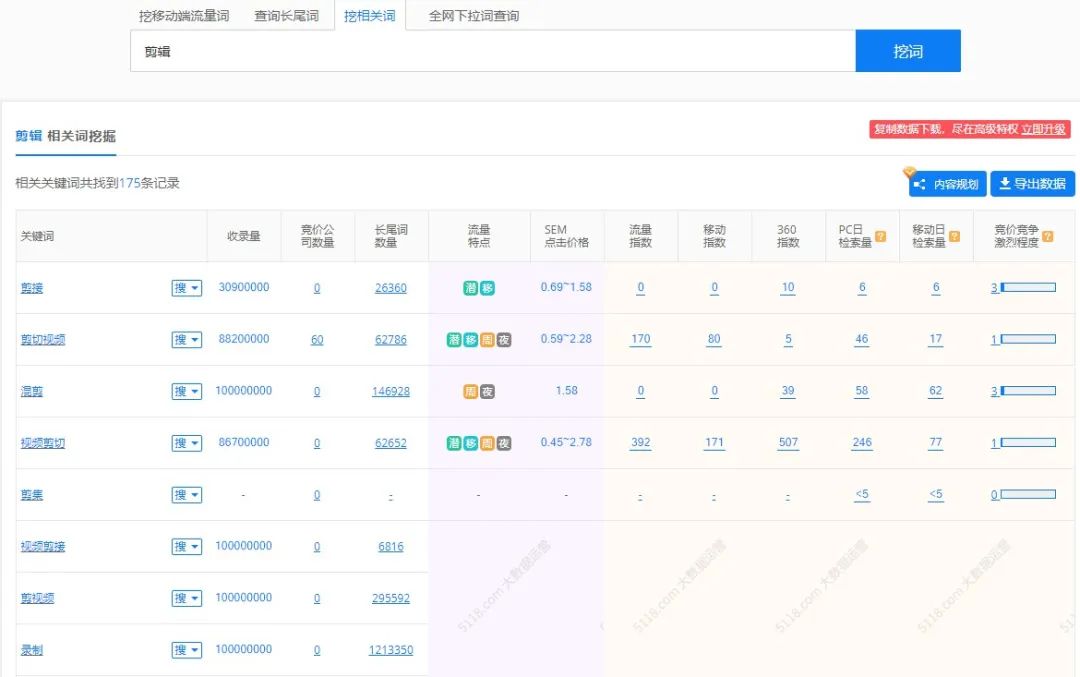Switch to the 全网下拉词查询 tab
This screenshot has height=677, width=1080.
point(472,15)
